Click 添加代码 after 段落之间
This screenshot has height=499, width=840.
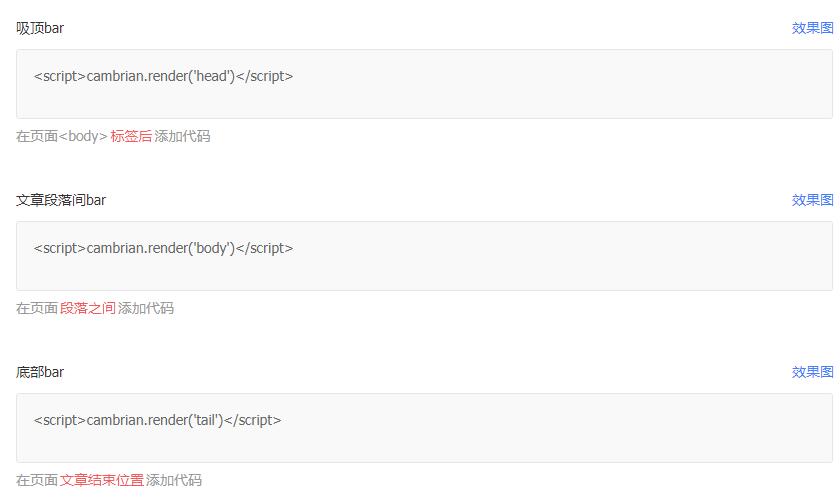click(x=146, y=308)
